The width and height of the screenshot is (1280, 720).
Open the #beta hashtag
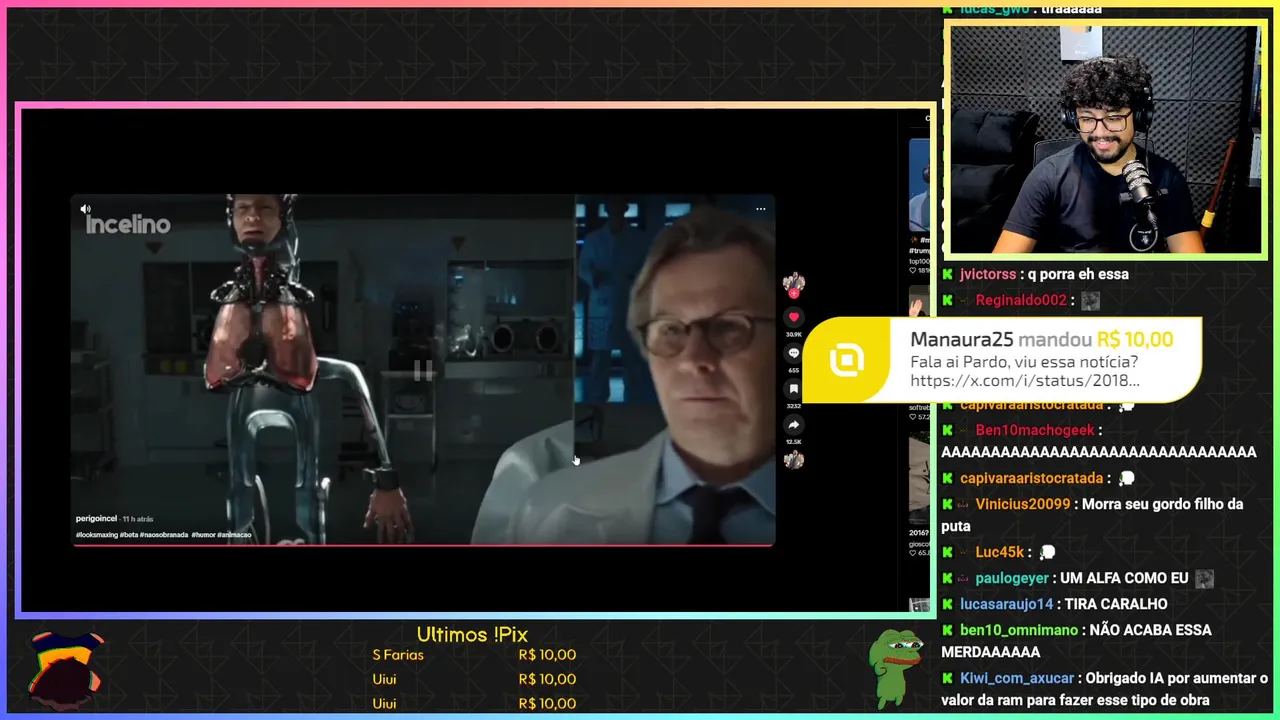click(129, 535)
